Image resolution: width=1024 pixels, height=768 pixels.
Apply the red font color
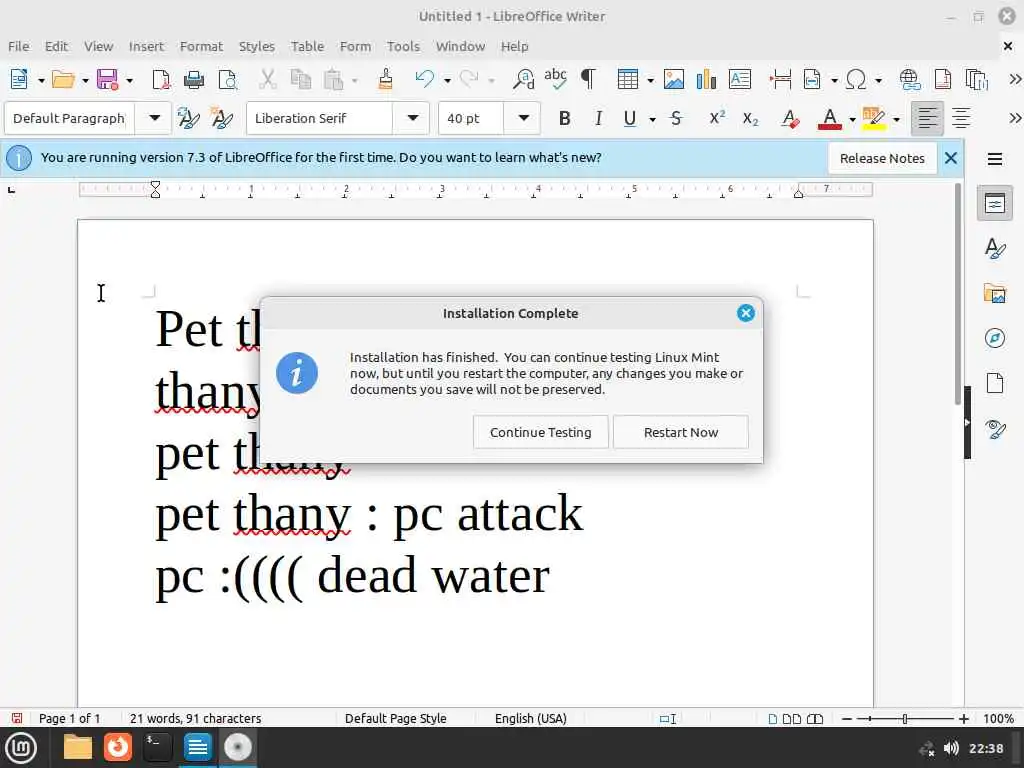pos(829,118)
